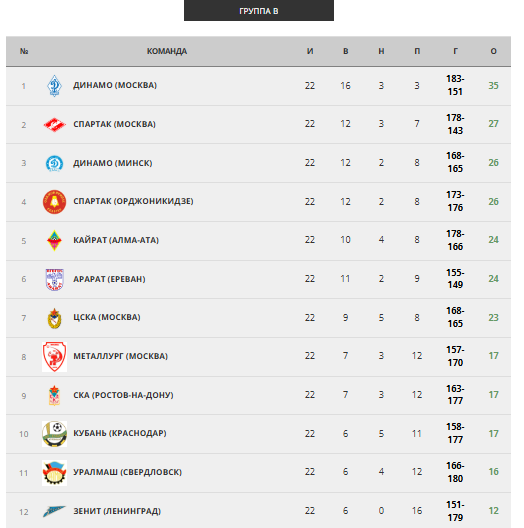Click the Spartak Ordzhonikidze red circle emblem

(x=54, y=202)
